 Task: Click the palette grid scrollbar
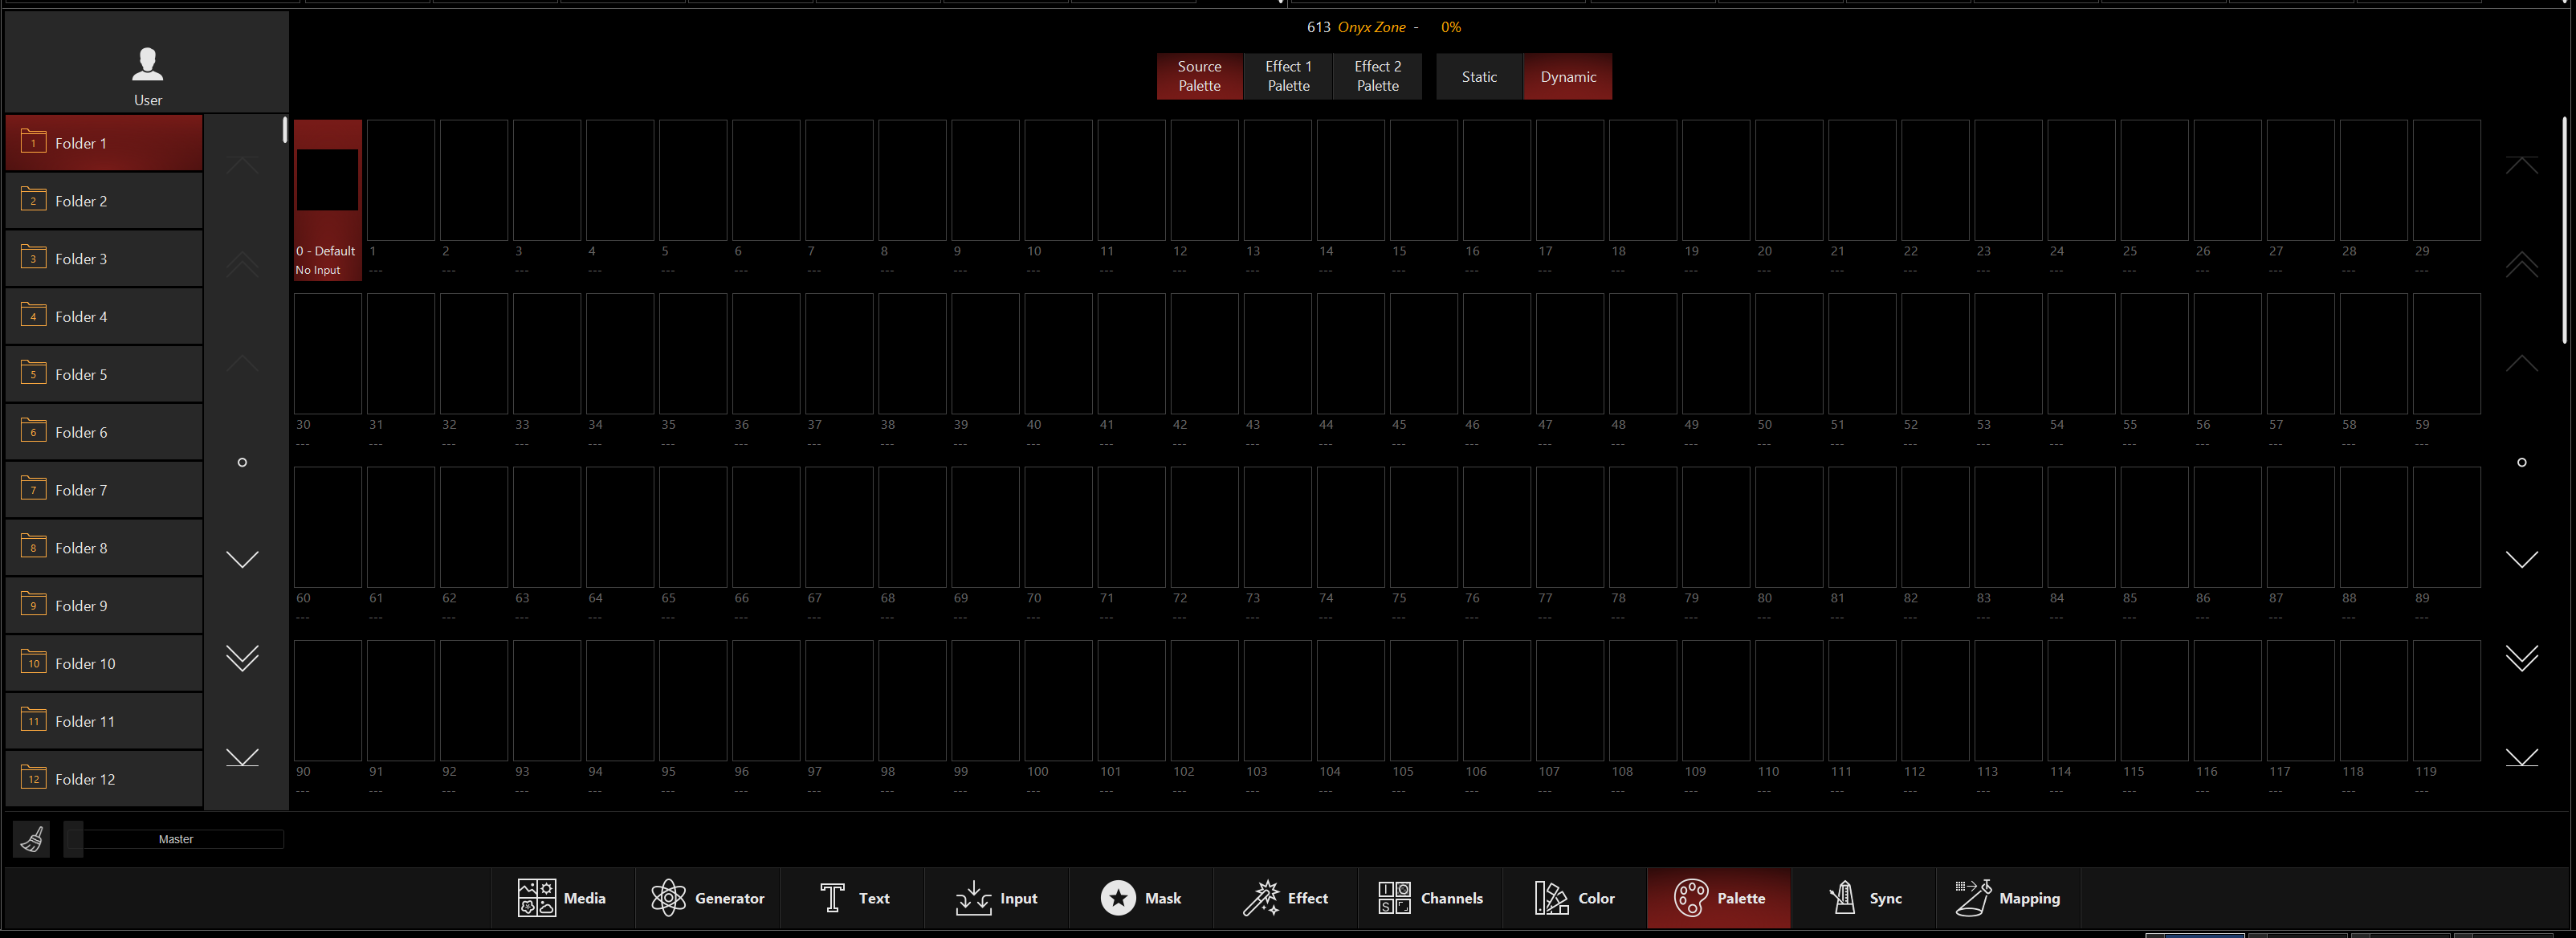click(2565, 230)
